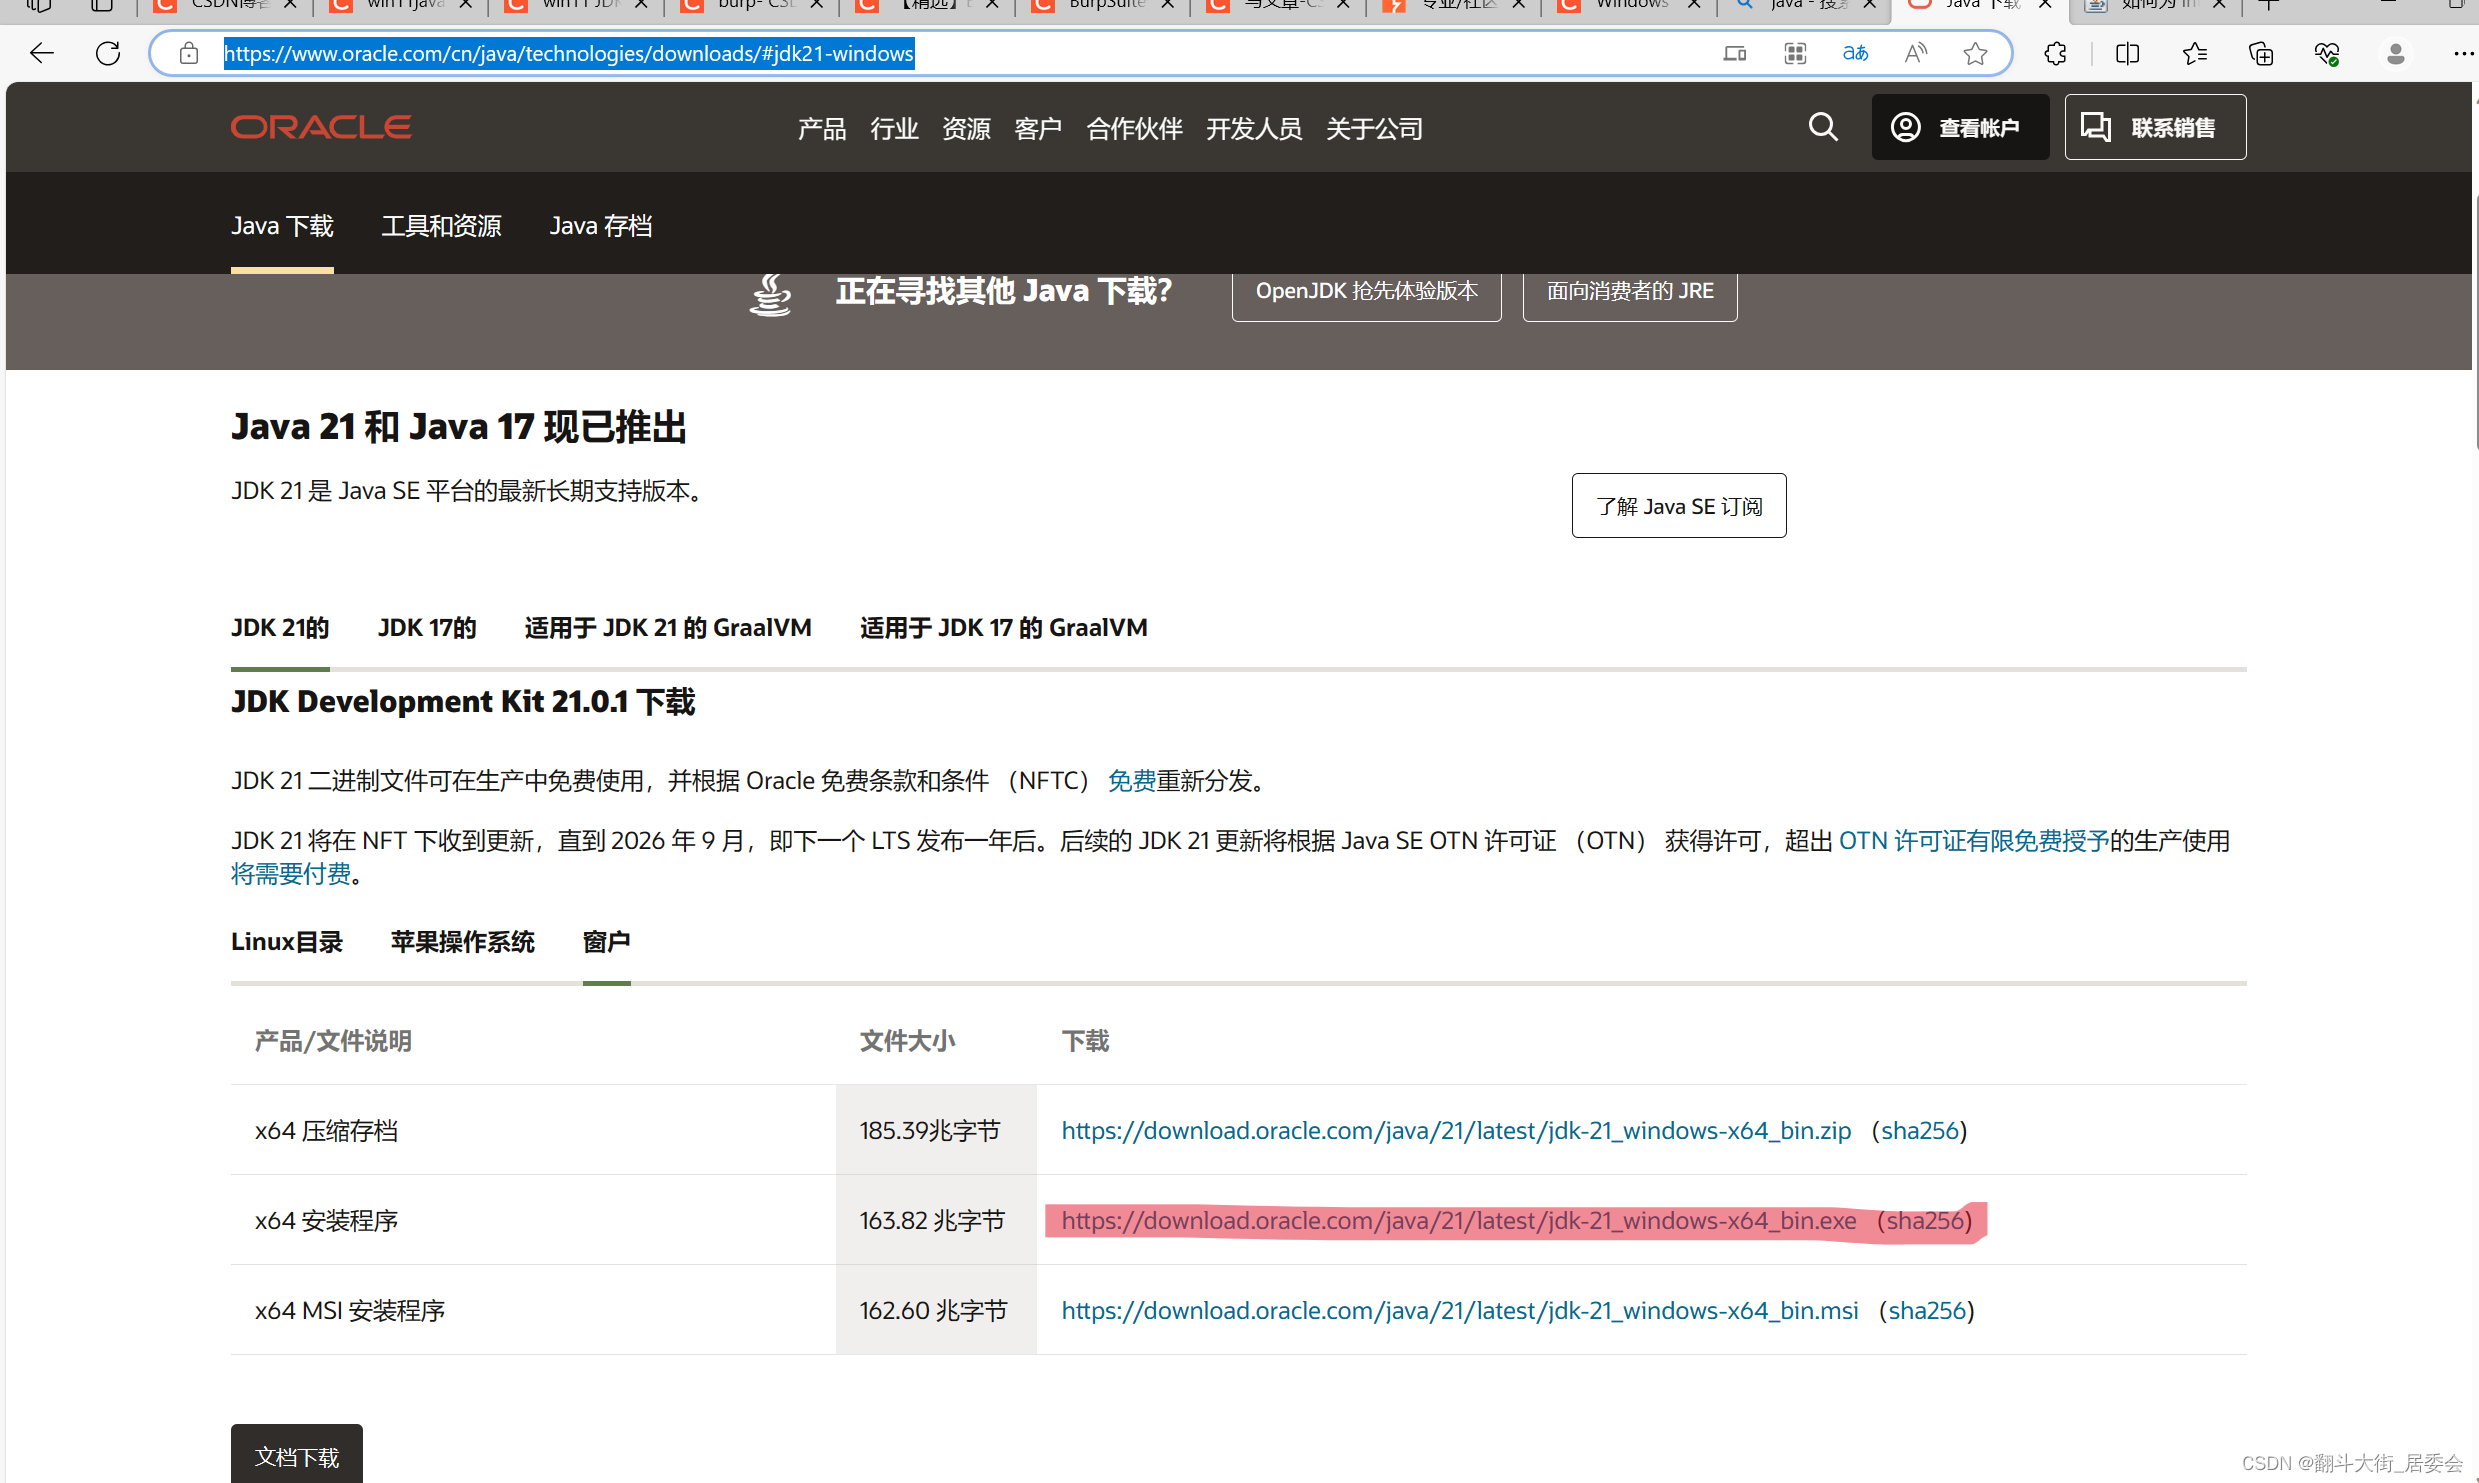
Task: Click the translate page icon
Action: point(1855,53)
